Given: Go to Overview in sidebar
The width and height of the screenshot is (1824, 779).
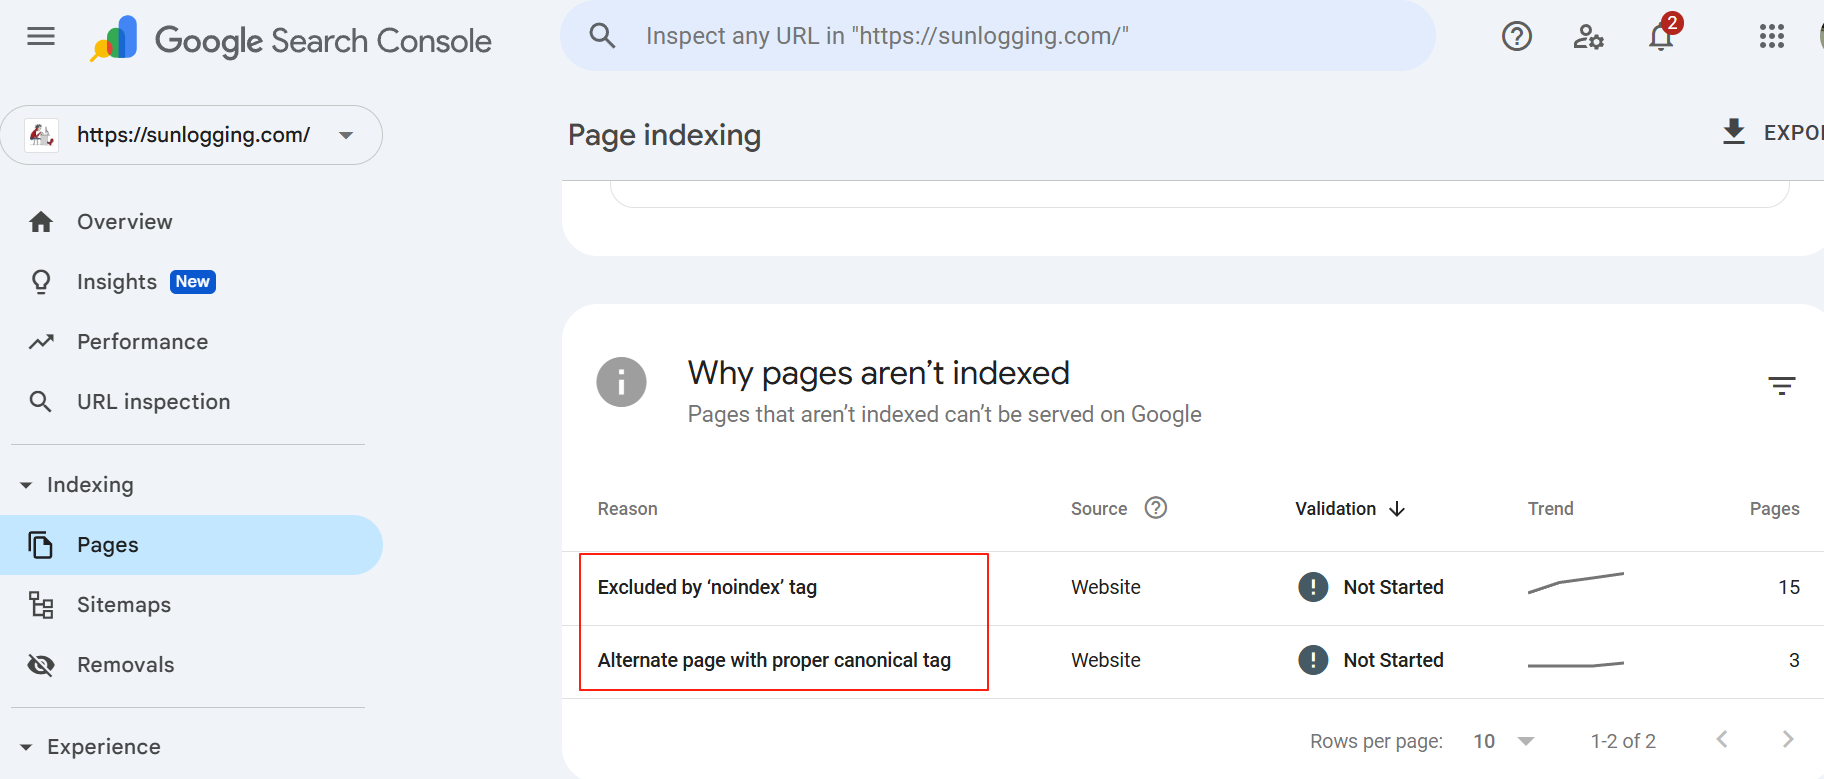Looking at the screenshot, I should 124,222.
